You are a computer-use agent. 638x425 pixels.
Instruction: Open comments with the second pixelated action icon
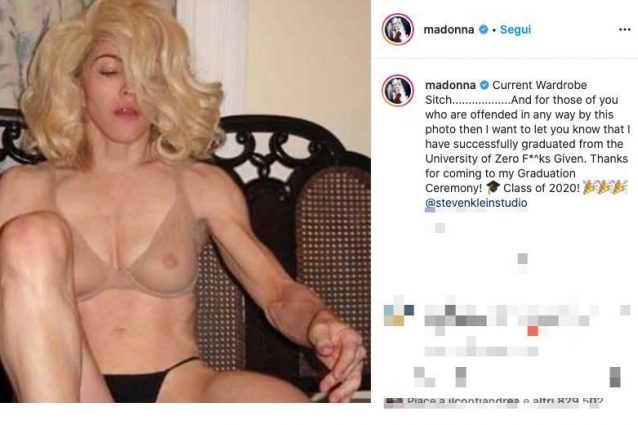(x=461, y=377)
